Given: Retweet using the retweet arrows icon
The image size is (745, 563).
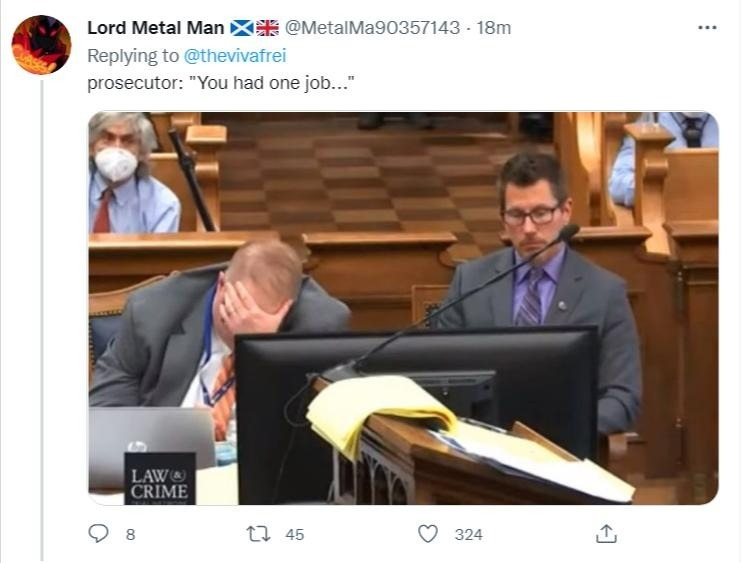Looking at the screenshot, I should (259, 534).
